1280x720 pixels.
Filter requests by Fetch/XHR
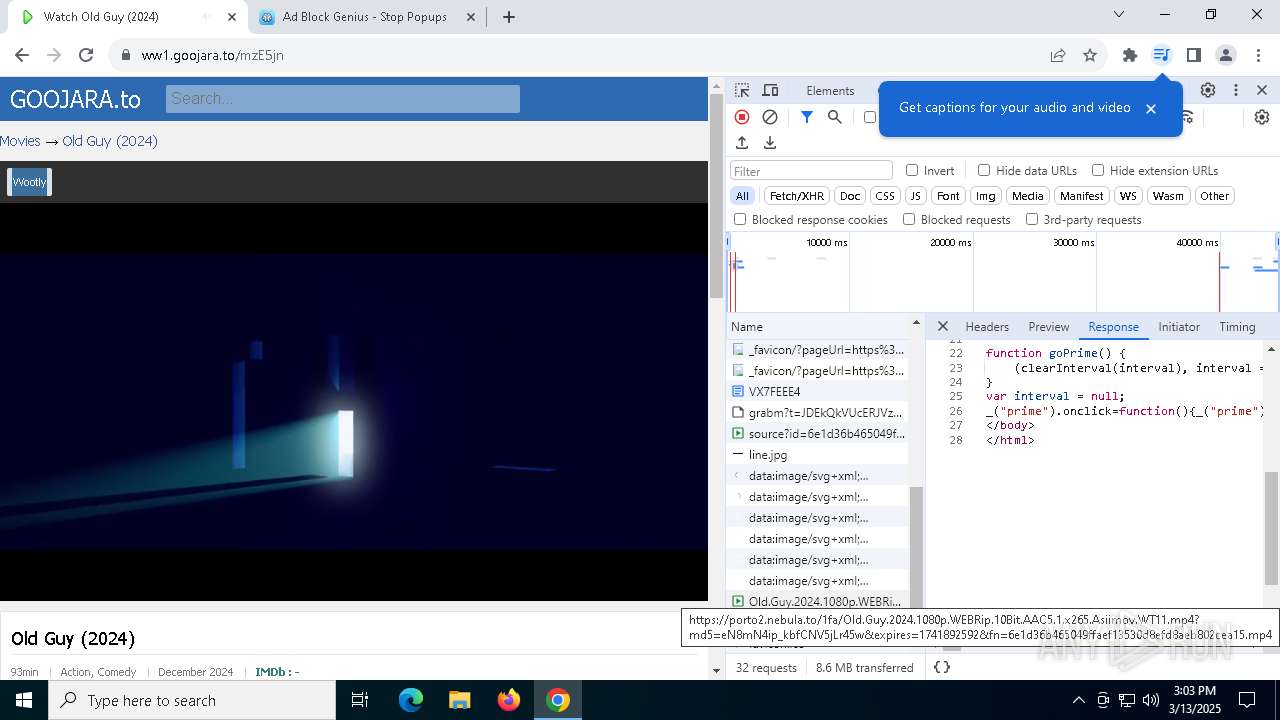797,196
